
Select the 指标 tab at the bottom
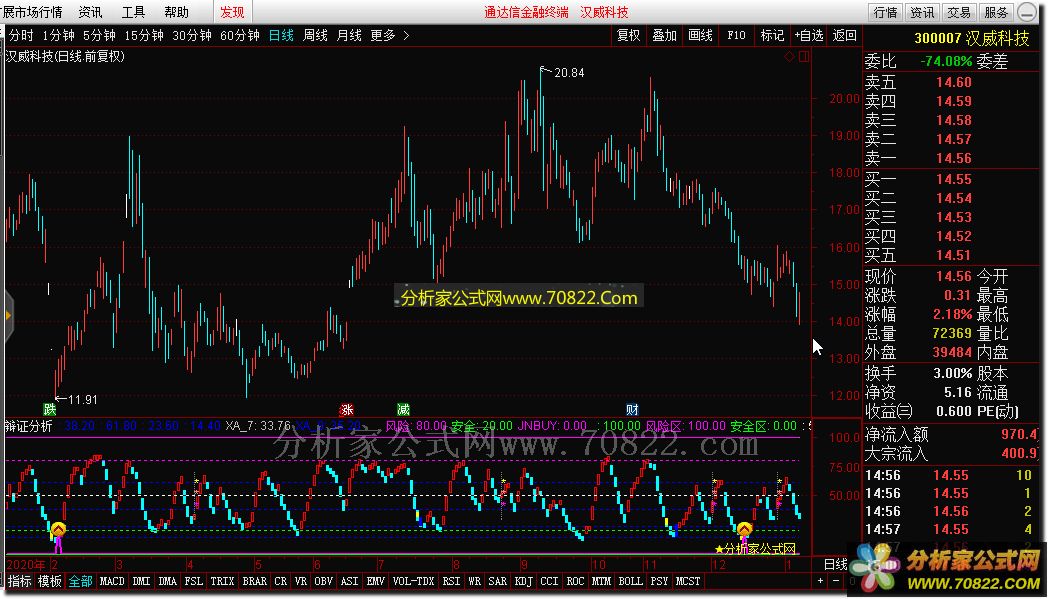tap(19, 581)
